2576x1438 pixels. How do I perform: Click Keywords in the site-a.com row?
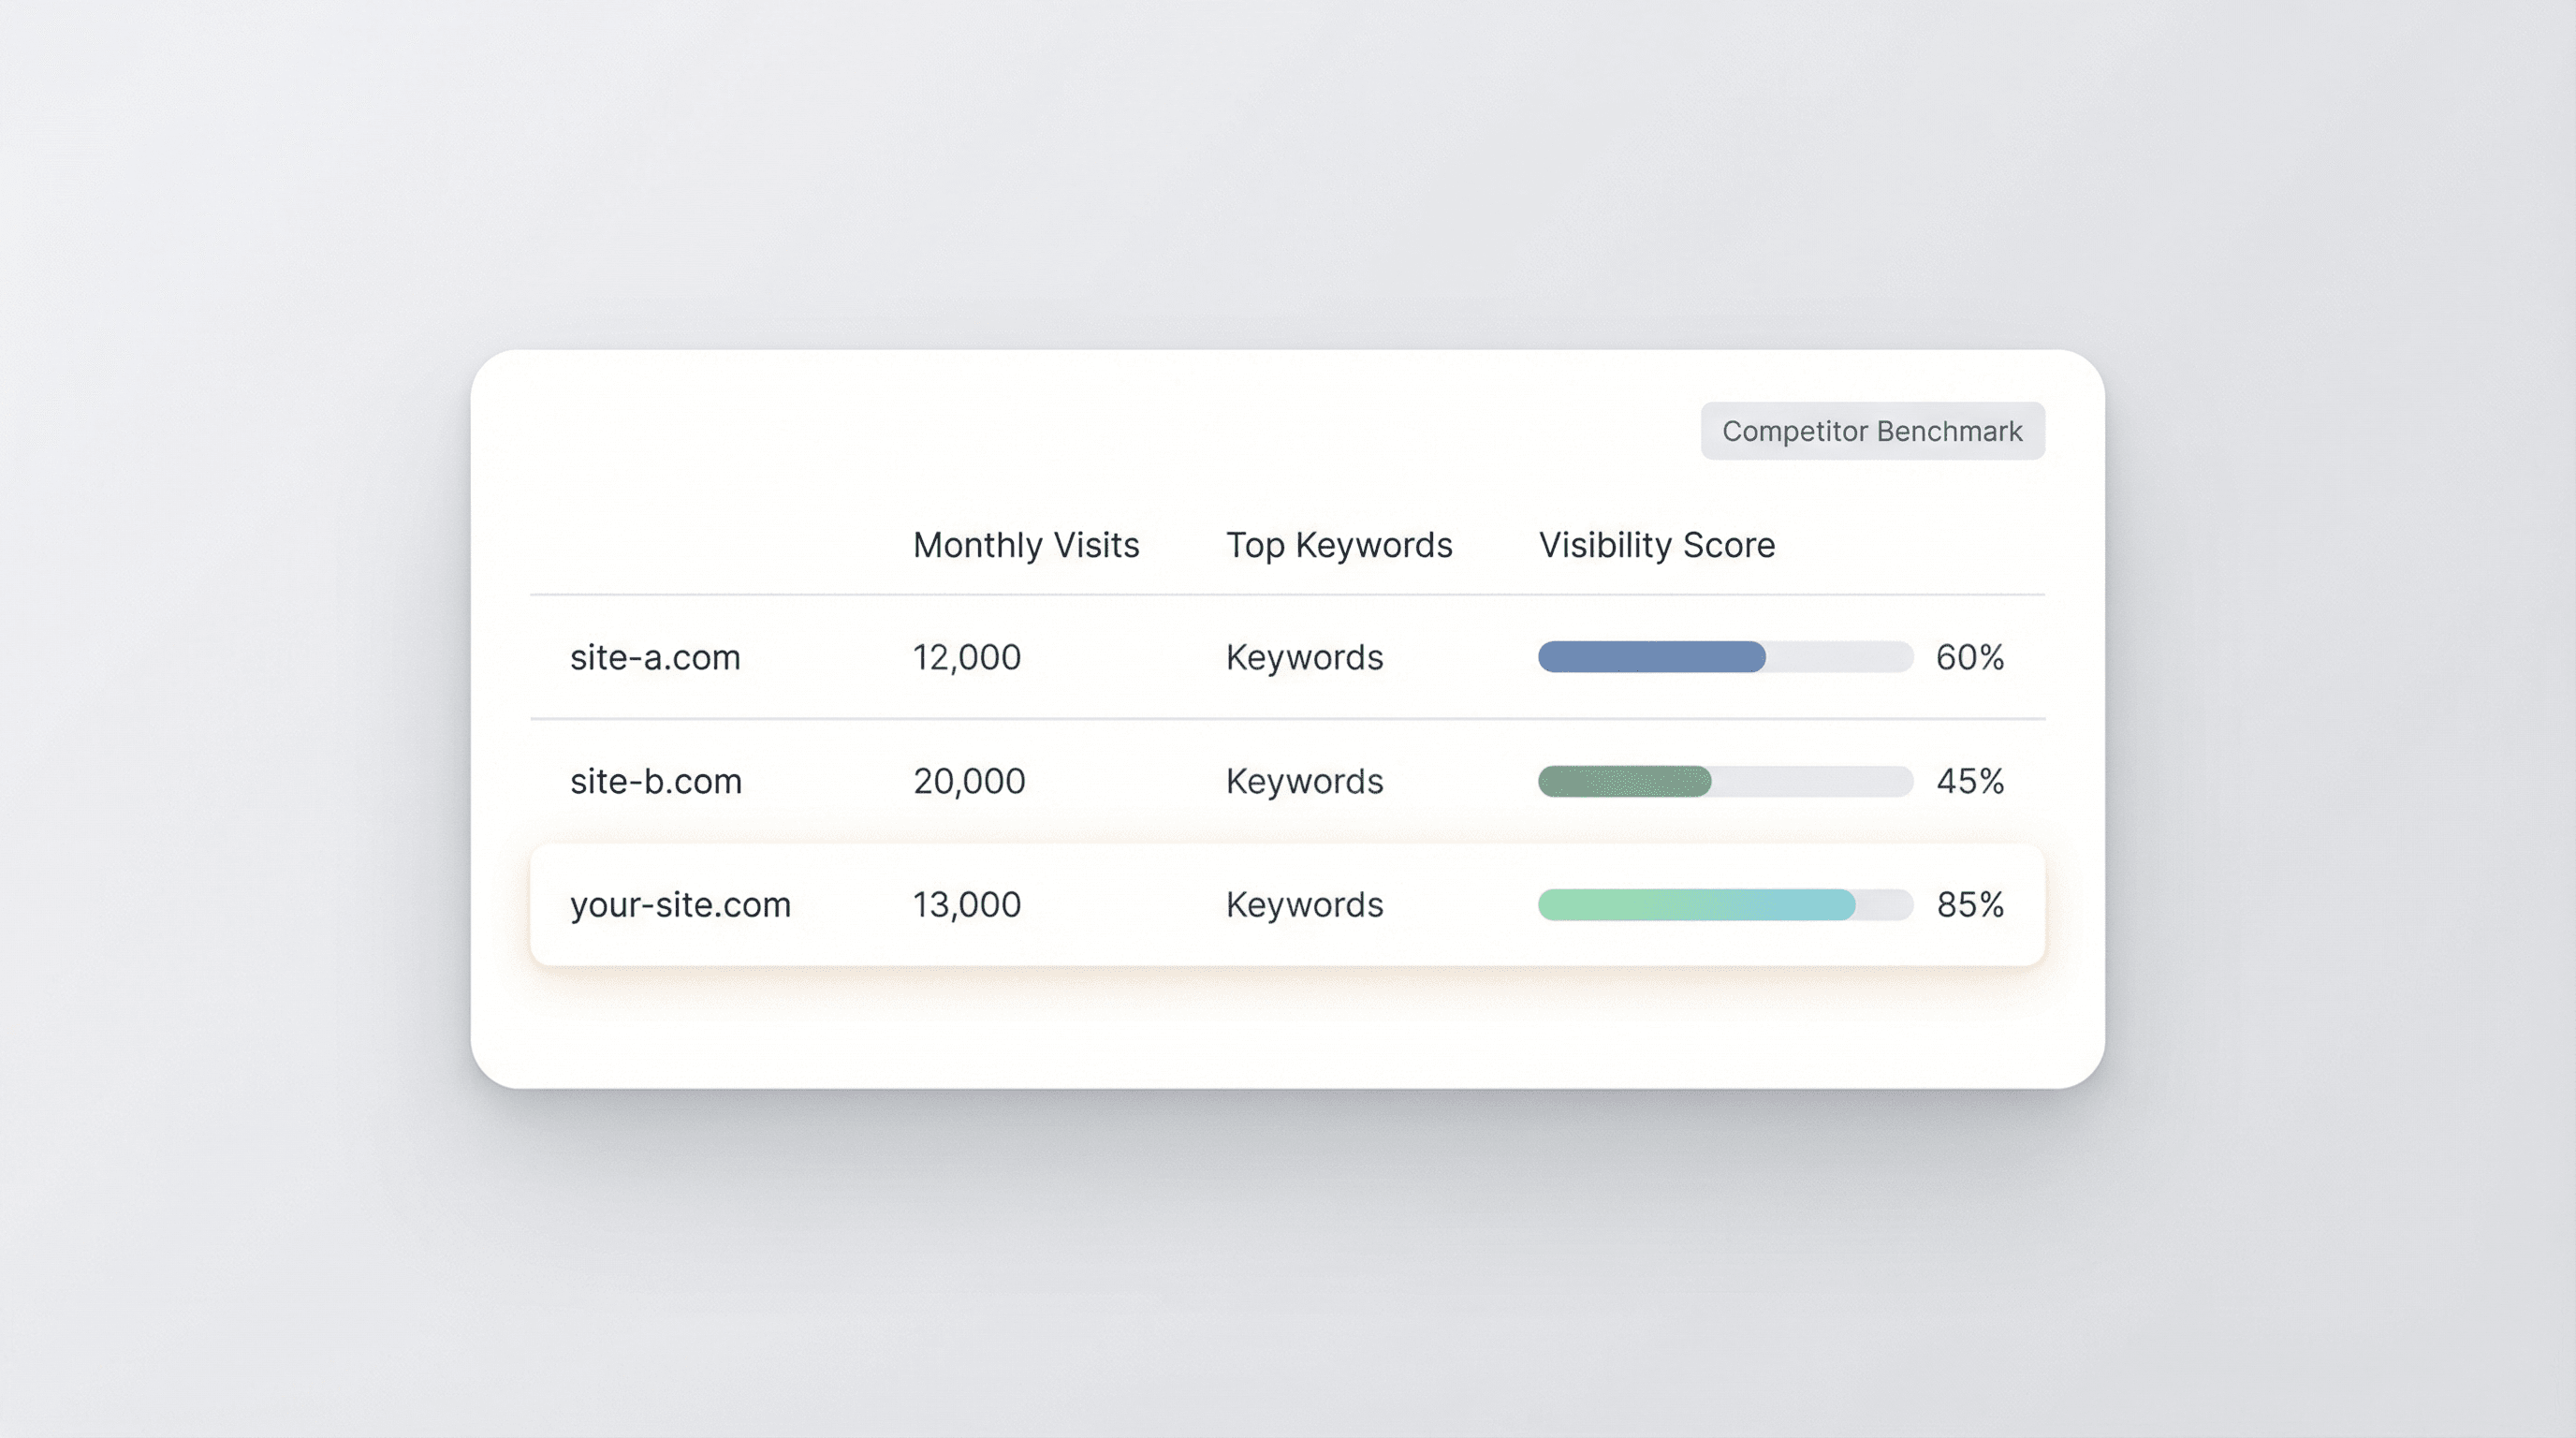click(1304, 657)
